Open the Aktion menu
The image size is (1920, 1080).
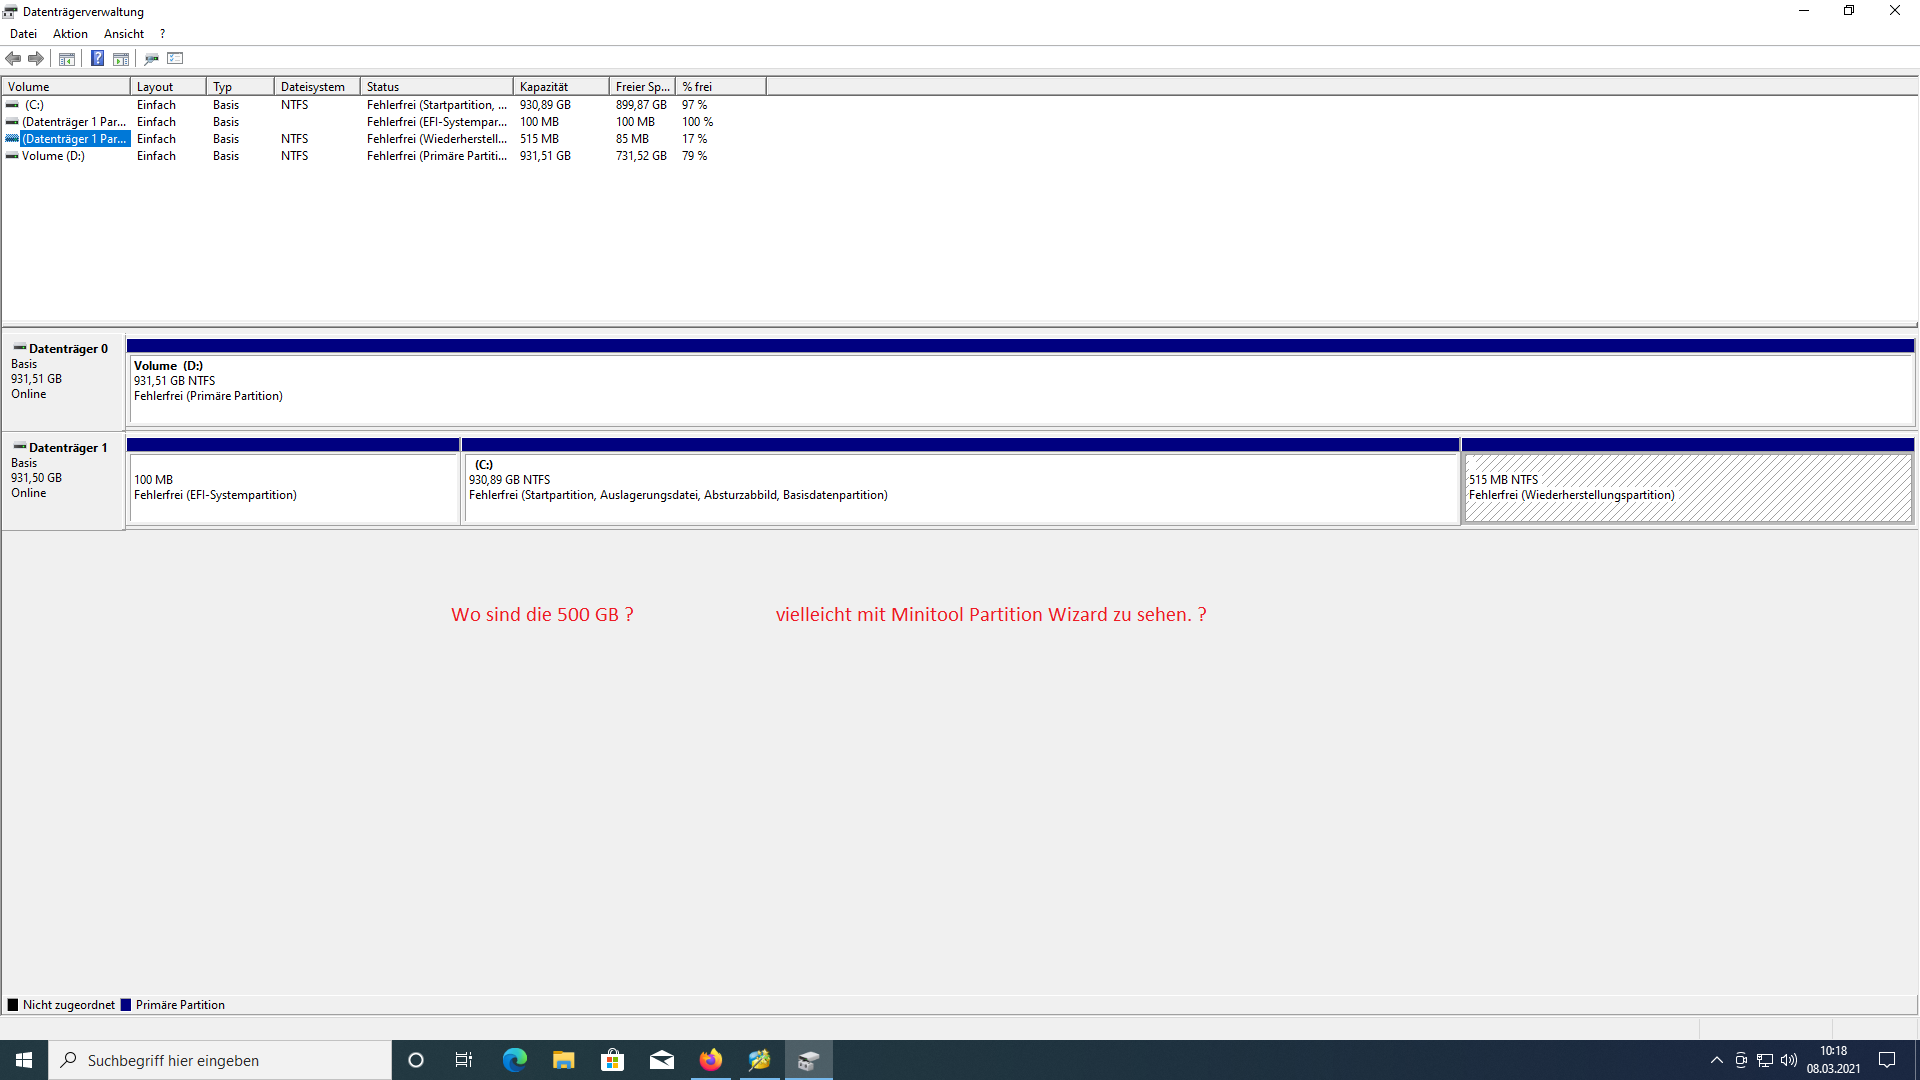click(x=70, y=34)
